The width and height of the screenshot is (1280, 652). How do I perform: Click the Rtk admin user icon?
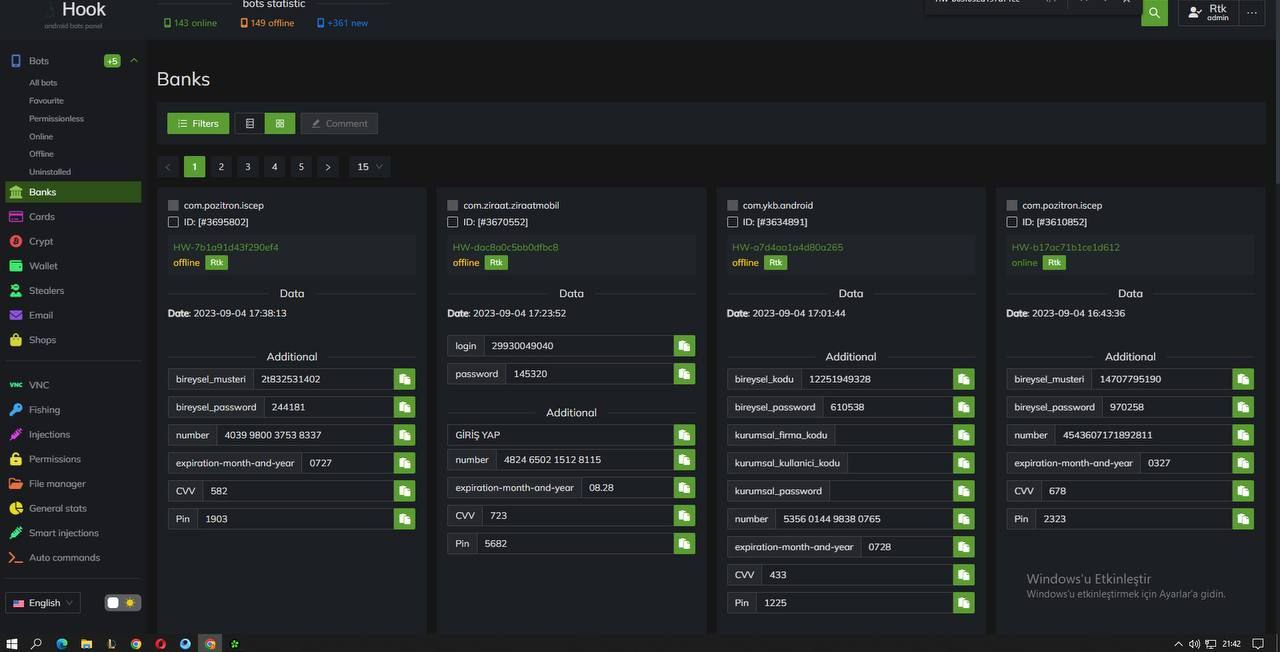1195,13
